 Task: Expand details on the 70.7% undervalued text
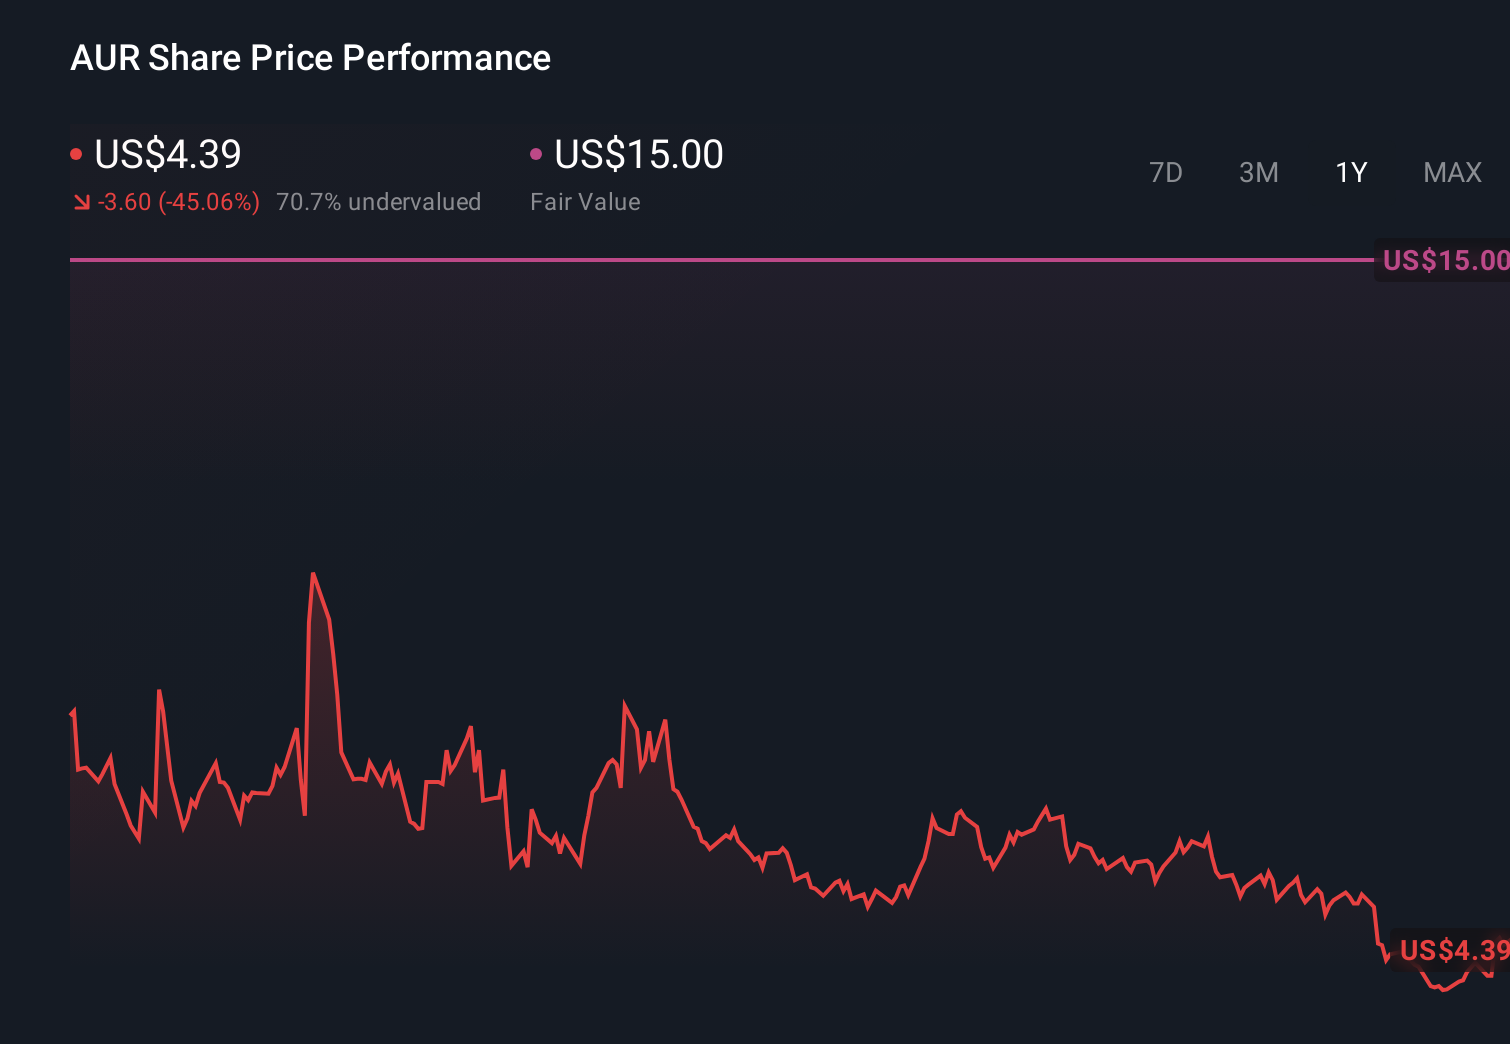379,201
